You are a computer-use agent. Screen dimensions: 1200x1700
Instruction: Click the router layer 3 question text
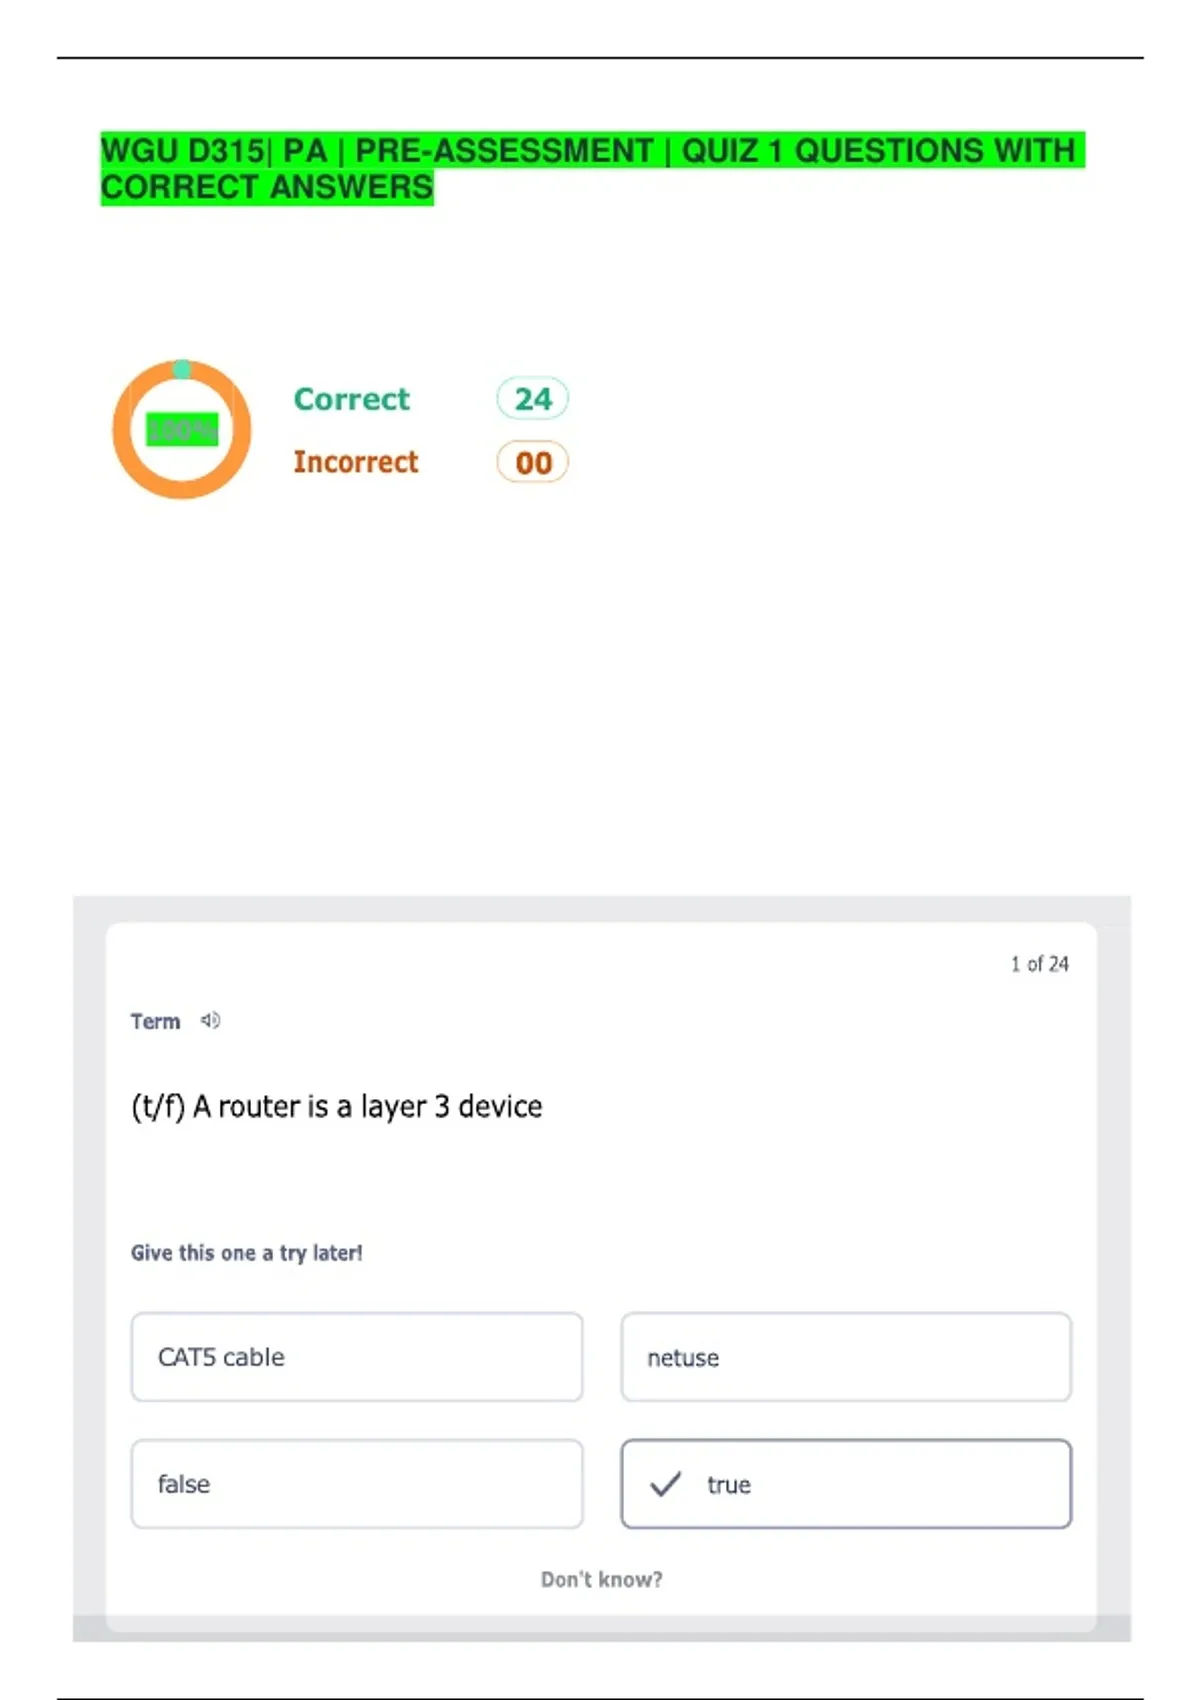336,1107
